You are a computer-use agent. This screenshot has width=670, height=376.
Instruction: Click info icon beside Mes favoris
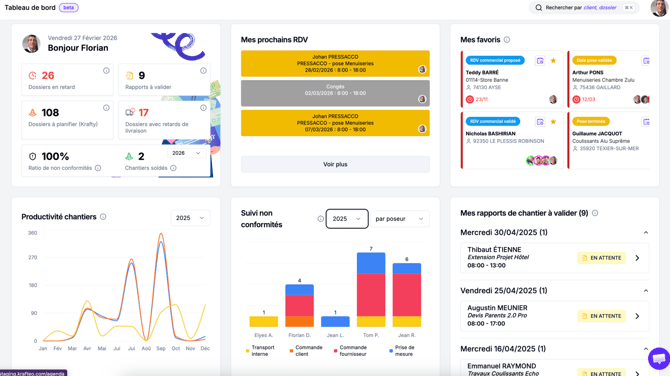(x=507, y=40)
